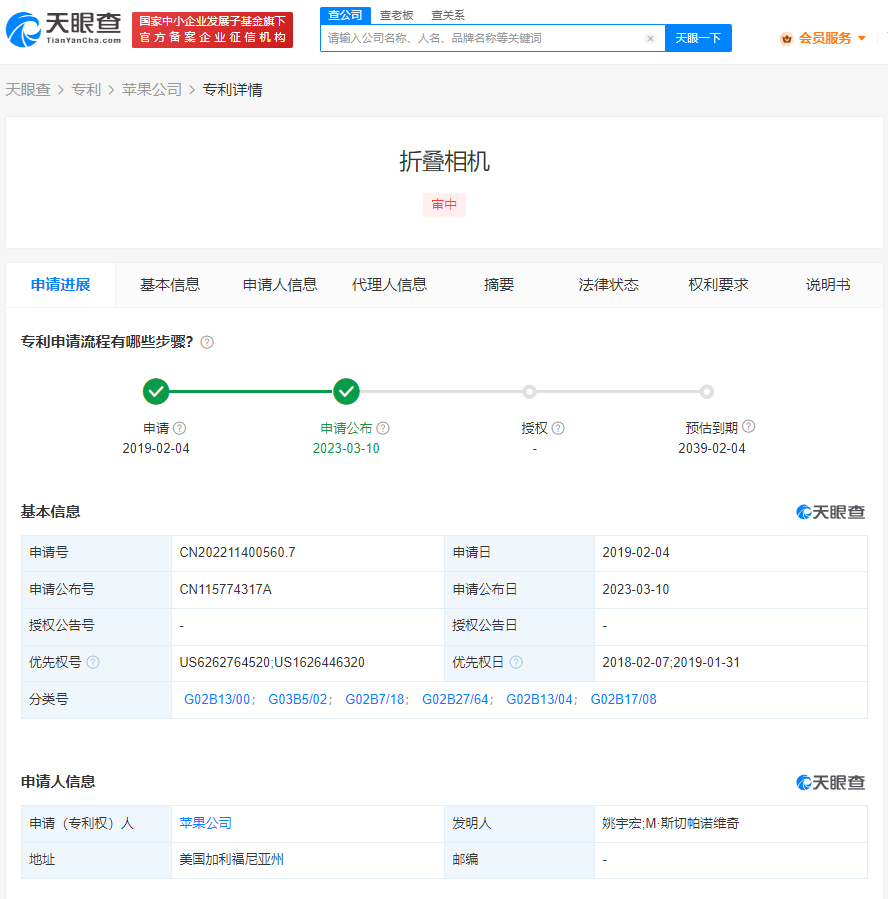Click 申请日 value 2019-02-04 in table
This screenshot has height=899, width=888.
(635, 553)
